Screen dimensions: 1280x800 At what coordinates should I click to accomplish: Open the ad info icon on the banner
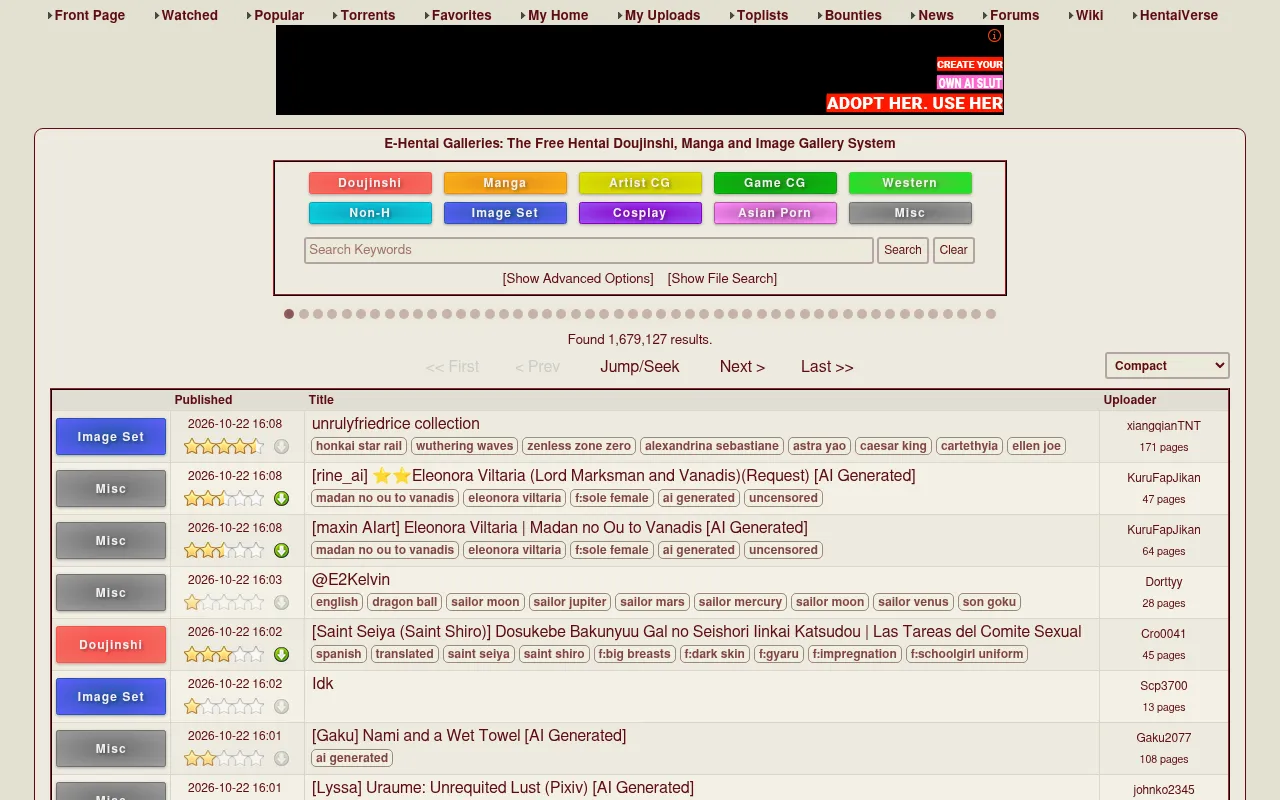[994, 36]
